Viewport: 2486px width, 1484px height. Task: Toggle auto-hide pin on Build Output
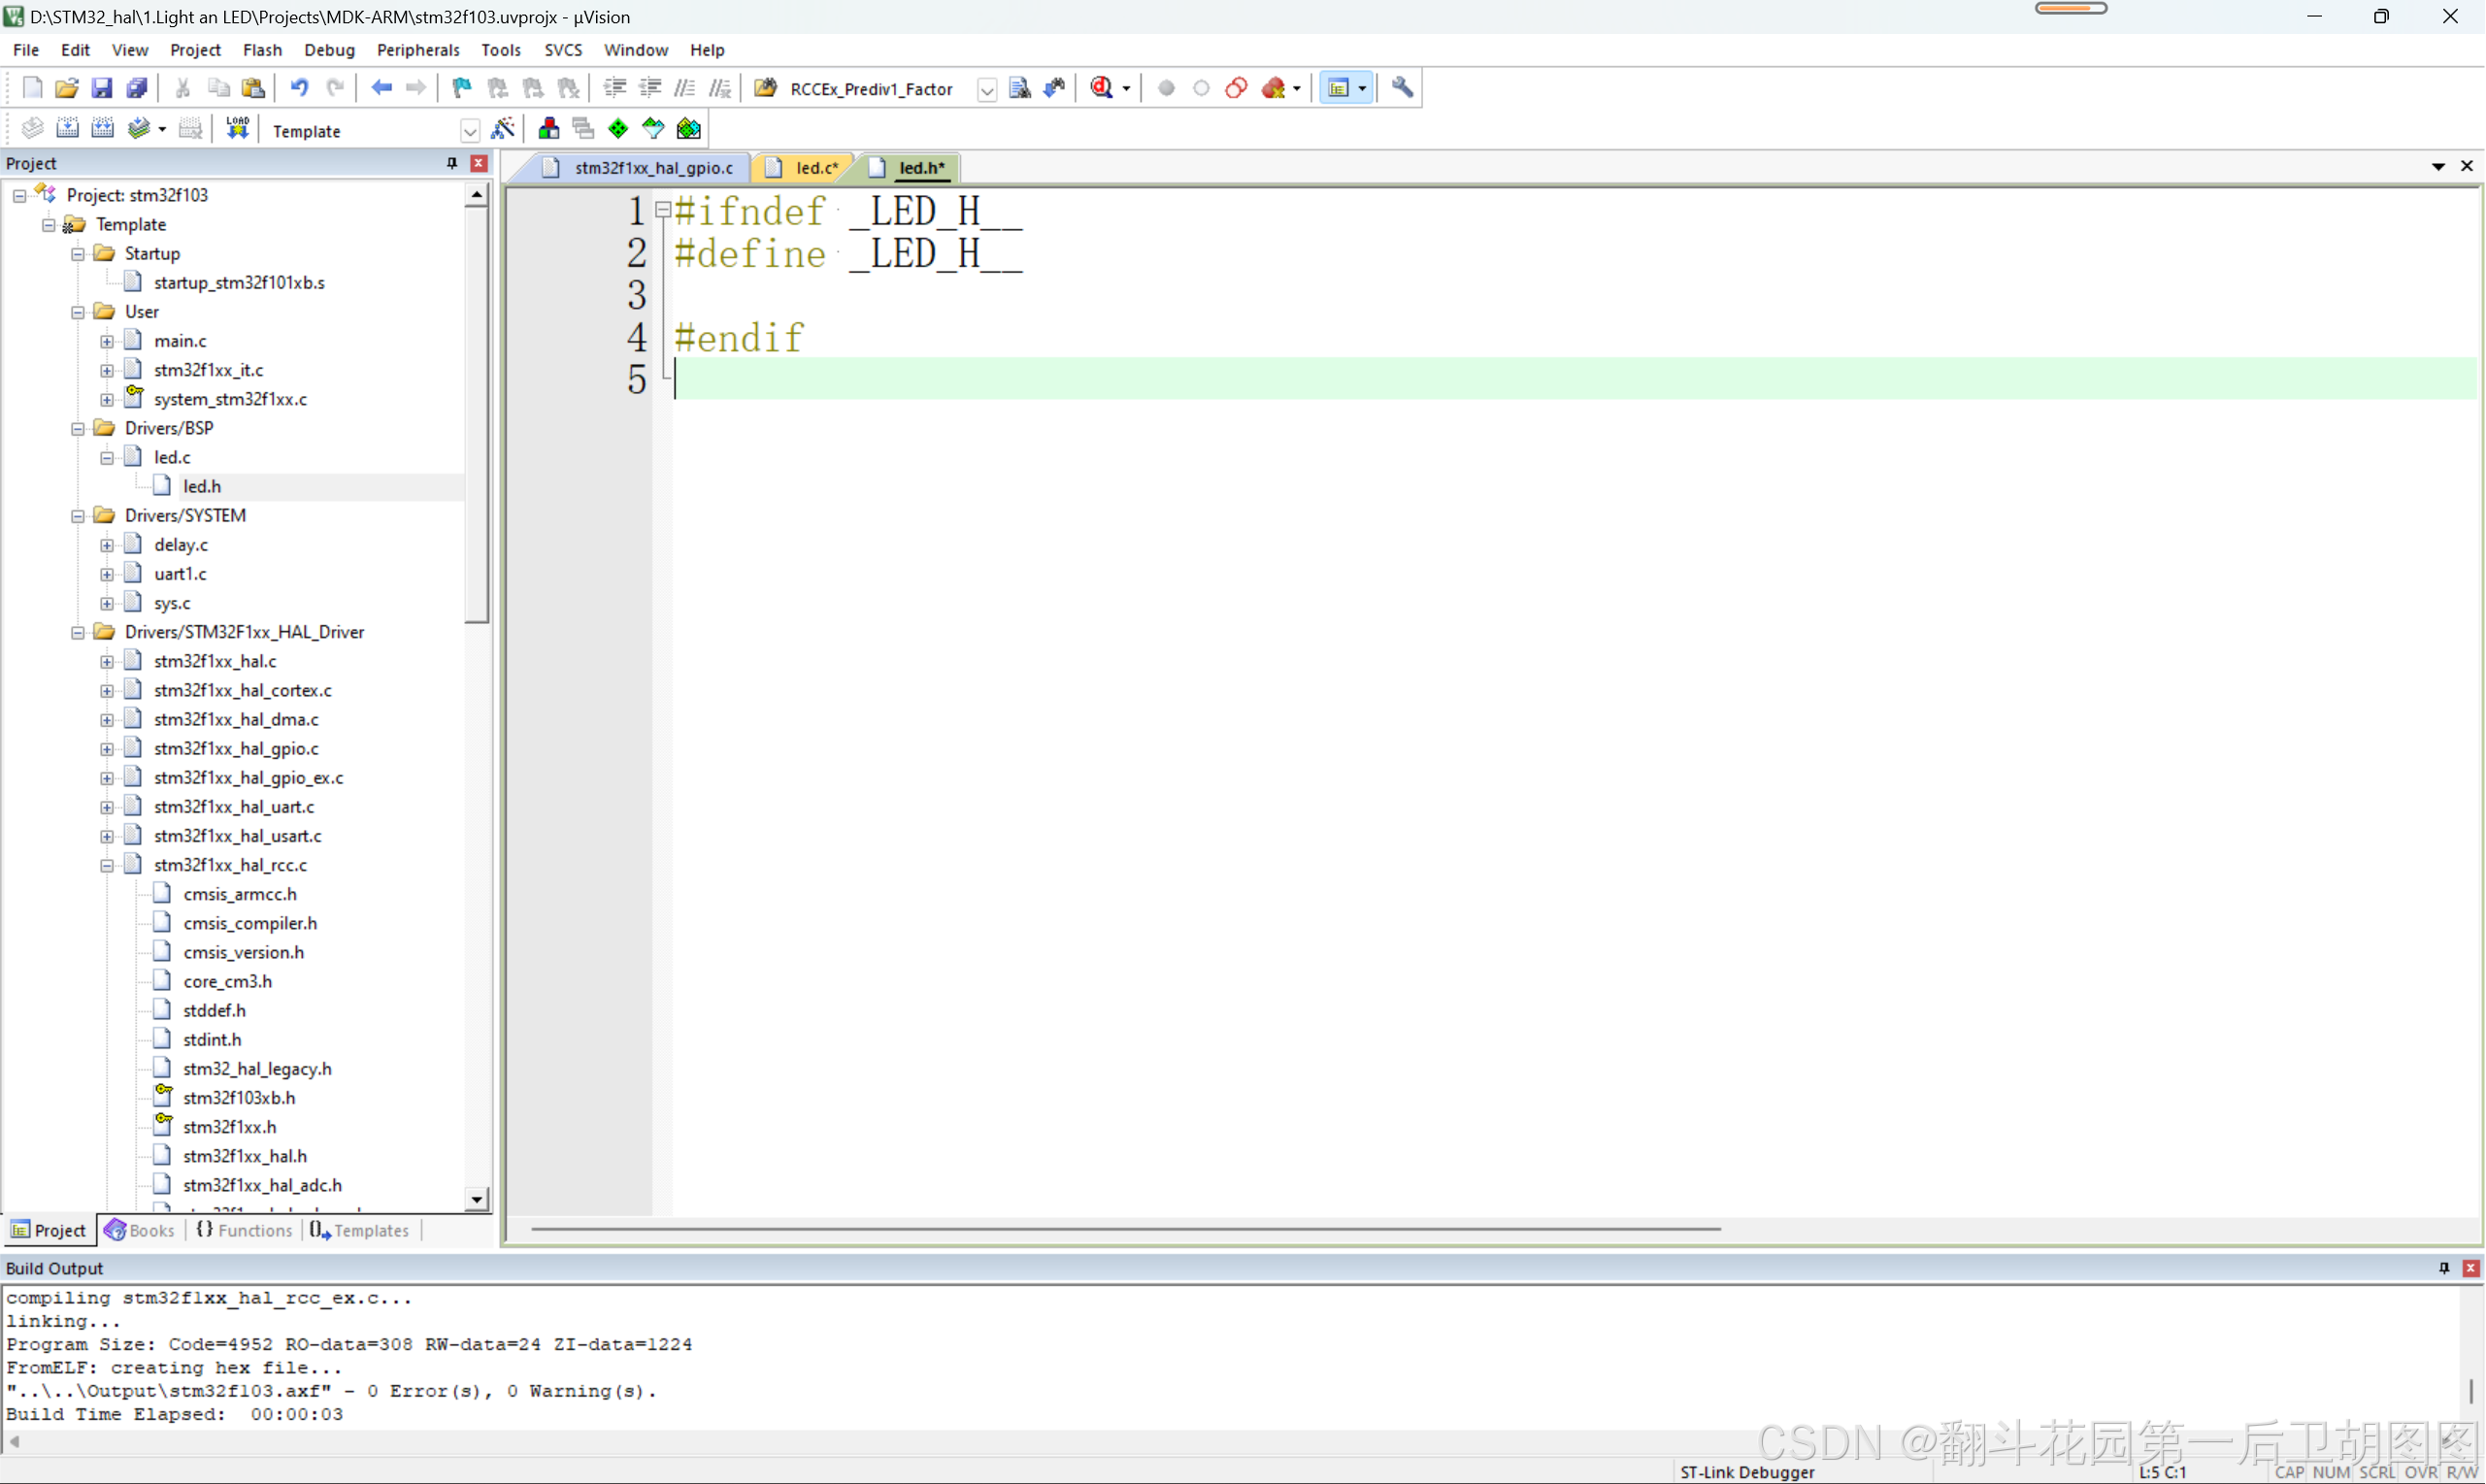tap(2444, 1268)
